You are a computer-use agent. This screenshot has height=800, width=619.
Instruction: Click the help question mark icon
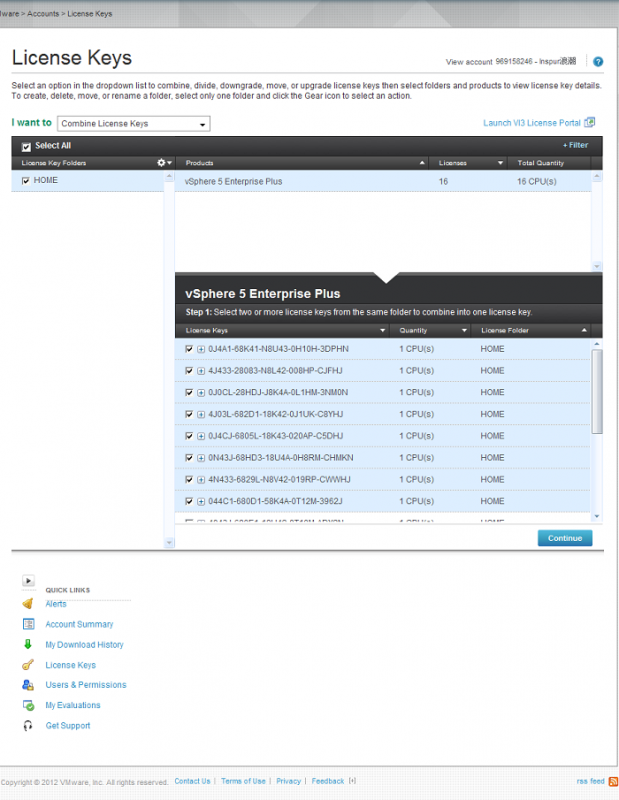(x=598, y=62)
